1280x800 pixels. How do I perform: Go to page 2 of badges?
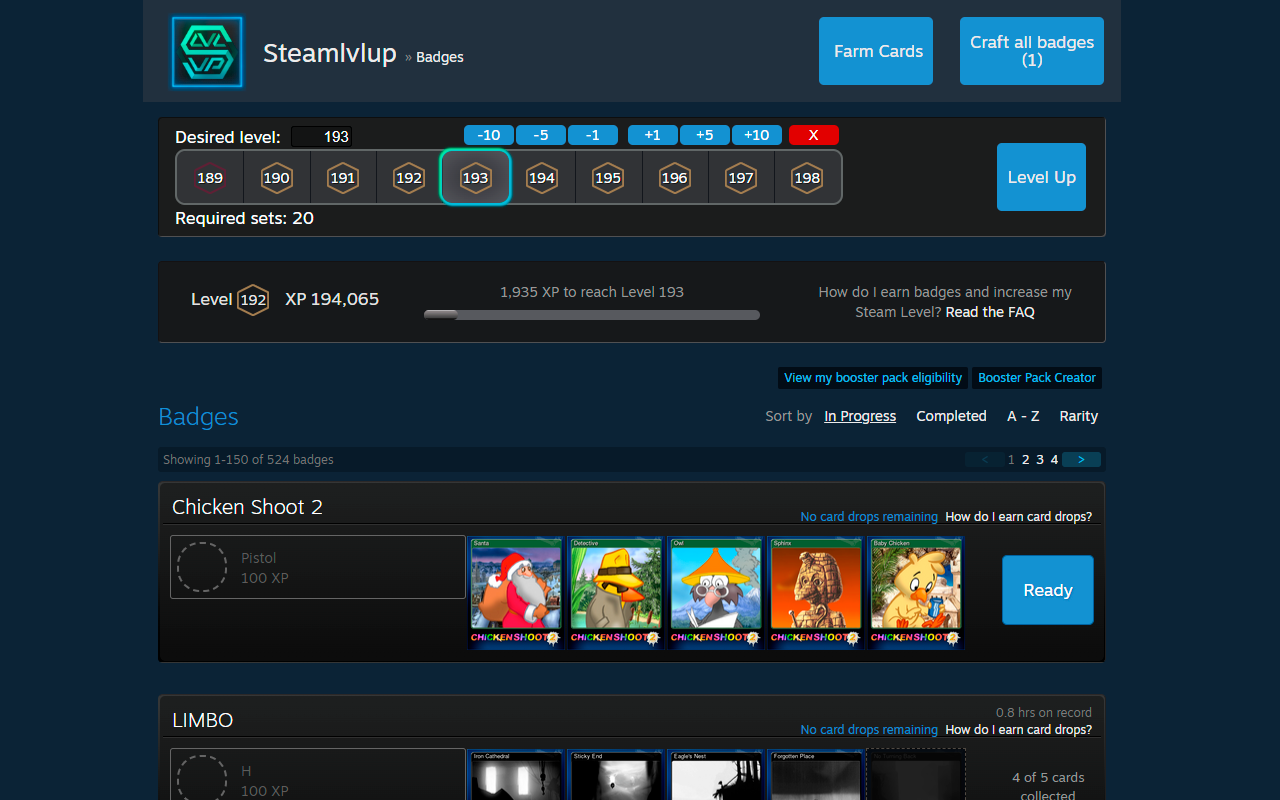[x=1025, y=459]
